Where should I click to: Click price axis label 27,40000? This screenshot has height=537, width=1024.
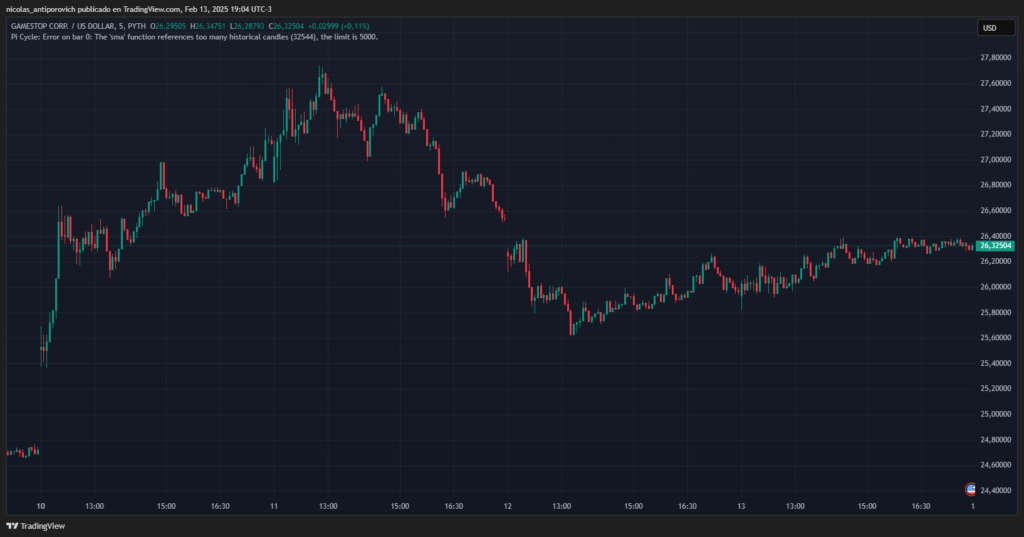[x=995, y=109]
